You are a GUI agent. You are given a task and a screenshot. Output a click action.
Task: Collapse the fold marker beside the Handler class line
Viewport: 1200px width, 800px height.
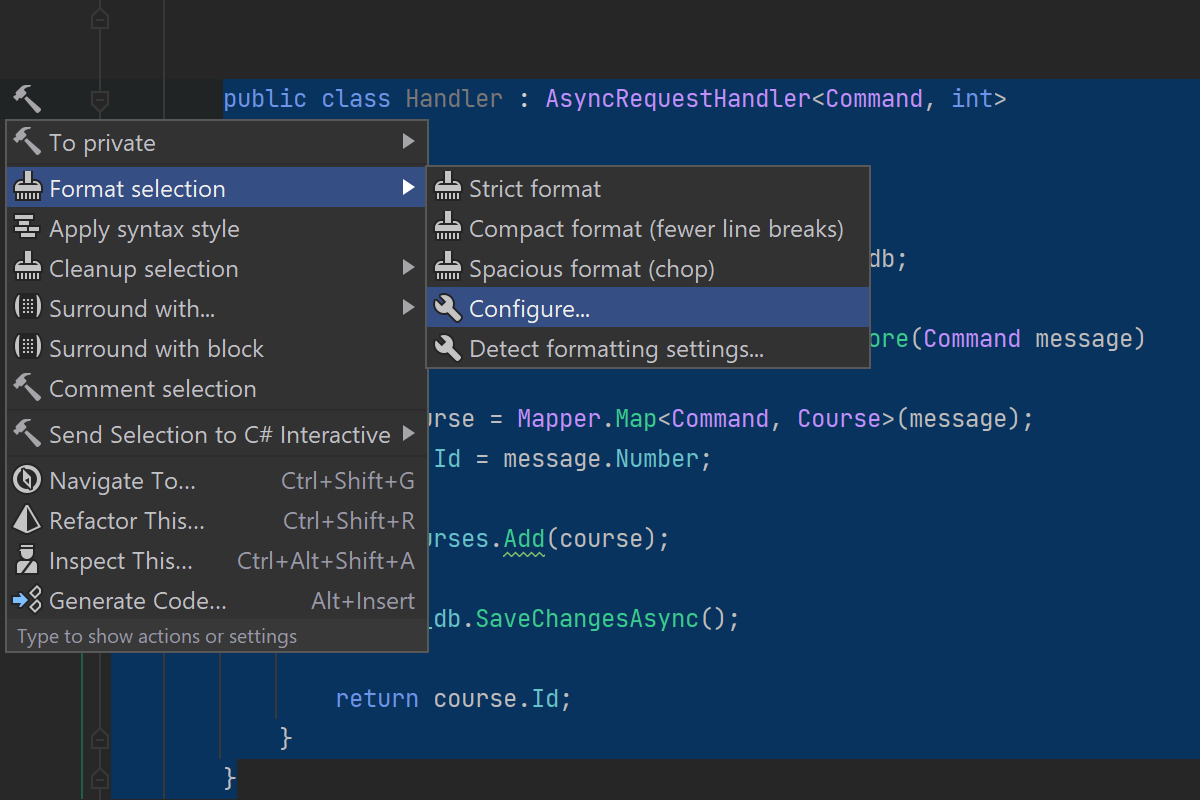click(x=99, y=99)
